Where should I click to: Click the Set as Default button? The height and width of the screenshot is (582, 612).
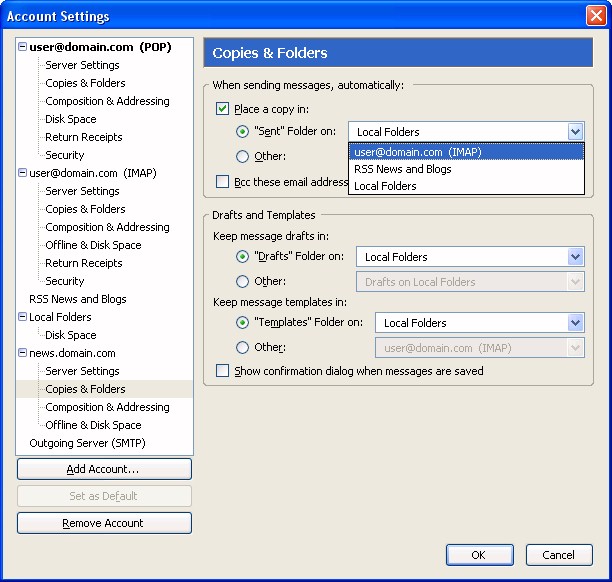click(x=104, y=496)
